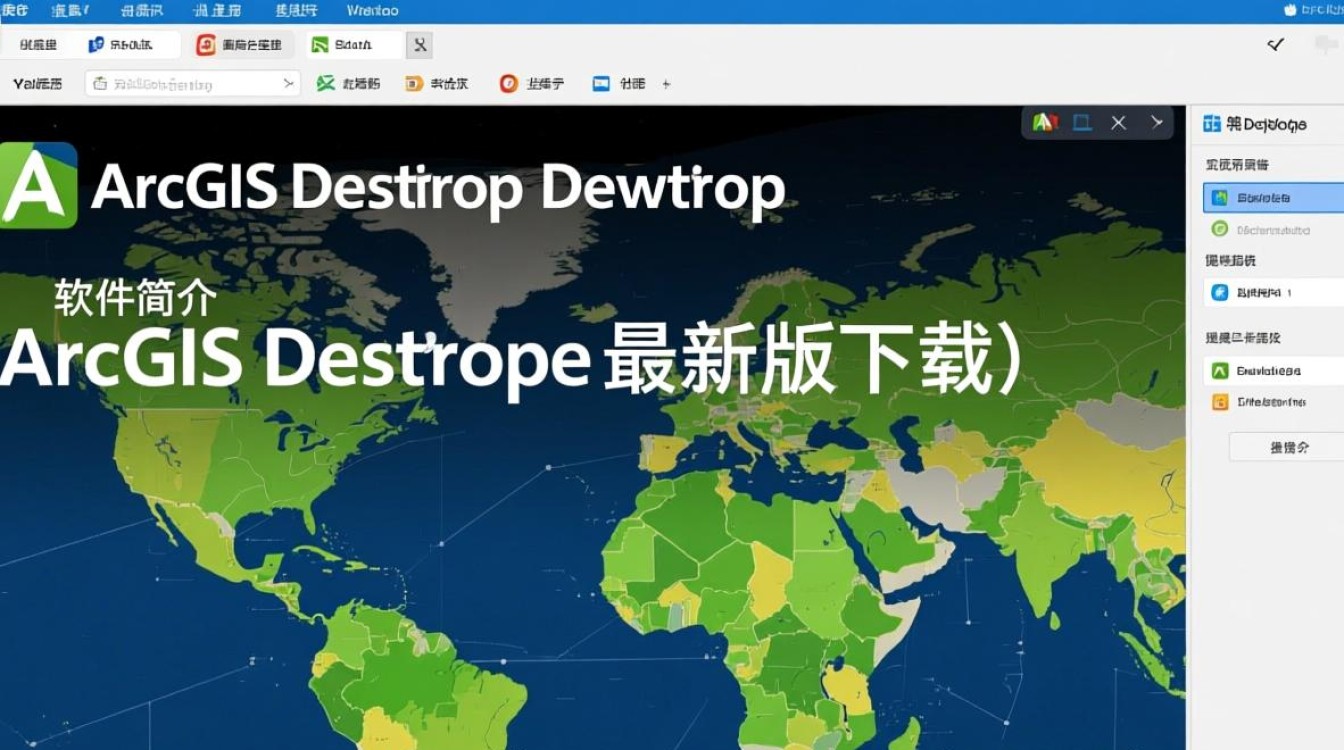1344x750 pixels.
Task: Open the green spreadsheet icon in the quick launch bar
Action: pyautogui.click(x=325, y=83)
